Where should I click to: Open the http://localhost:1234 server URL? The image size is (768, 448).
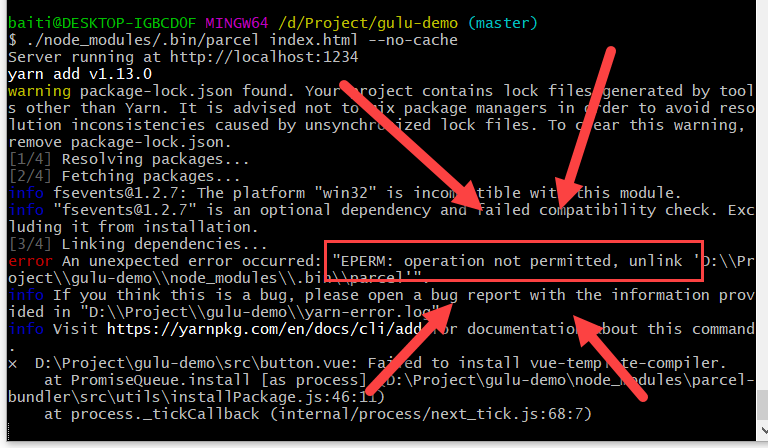coord(264,57)
